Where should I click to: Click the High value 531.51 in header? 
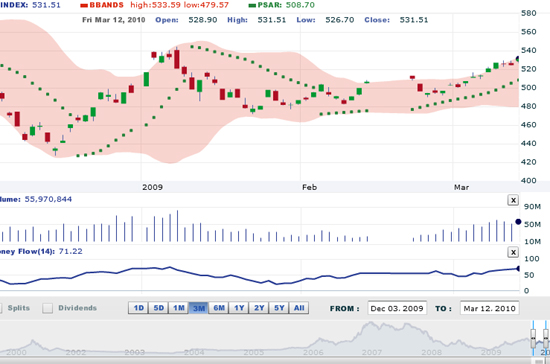(x=272, y=20)
